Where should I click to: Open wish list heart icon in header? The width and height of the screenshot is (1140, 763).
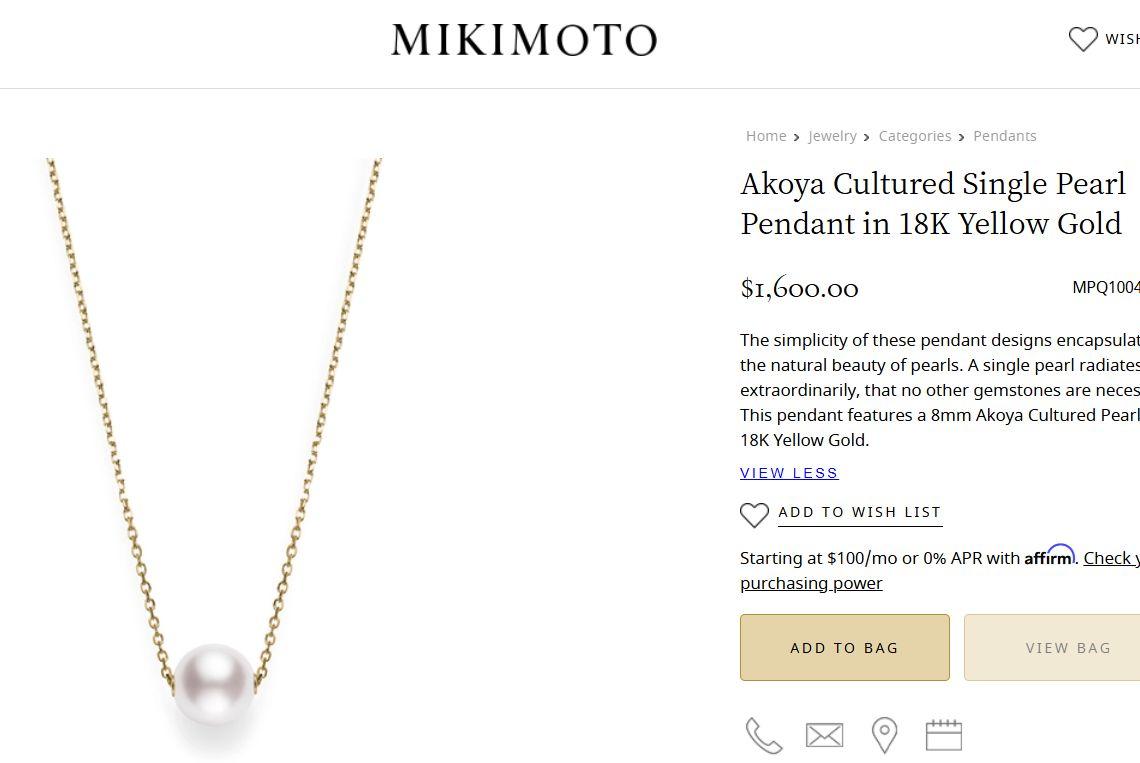(1083, 39)
